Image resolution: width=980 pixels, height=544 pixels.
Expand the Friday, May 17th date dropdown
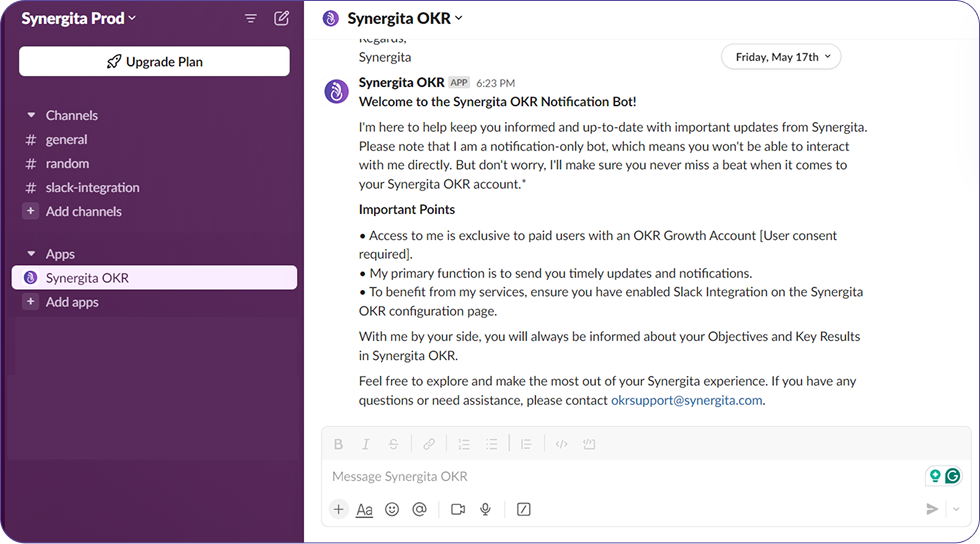click(x=781, y=57)
